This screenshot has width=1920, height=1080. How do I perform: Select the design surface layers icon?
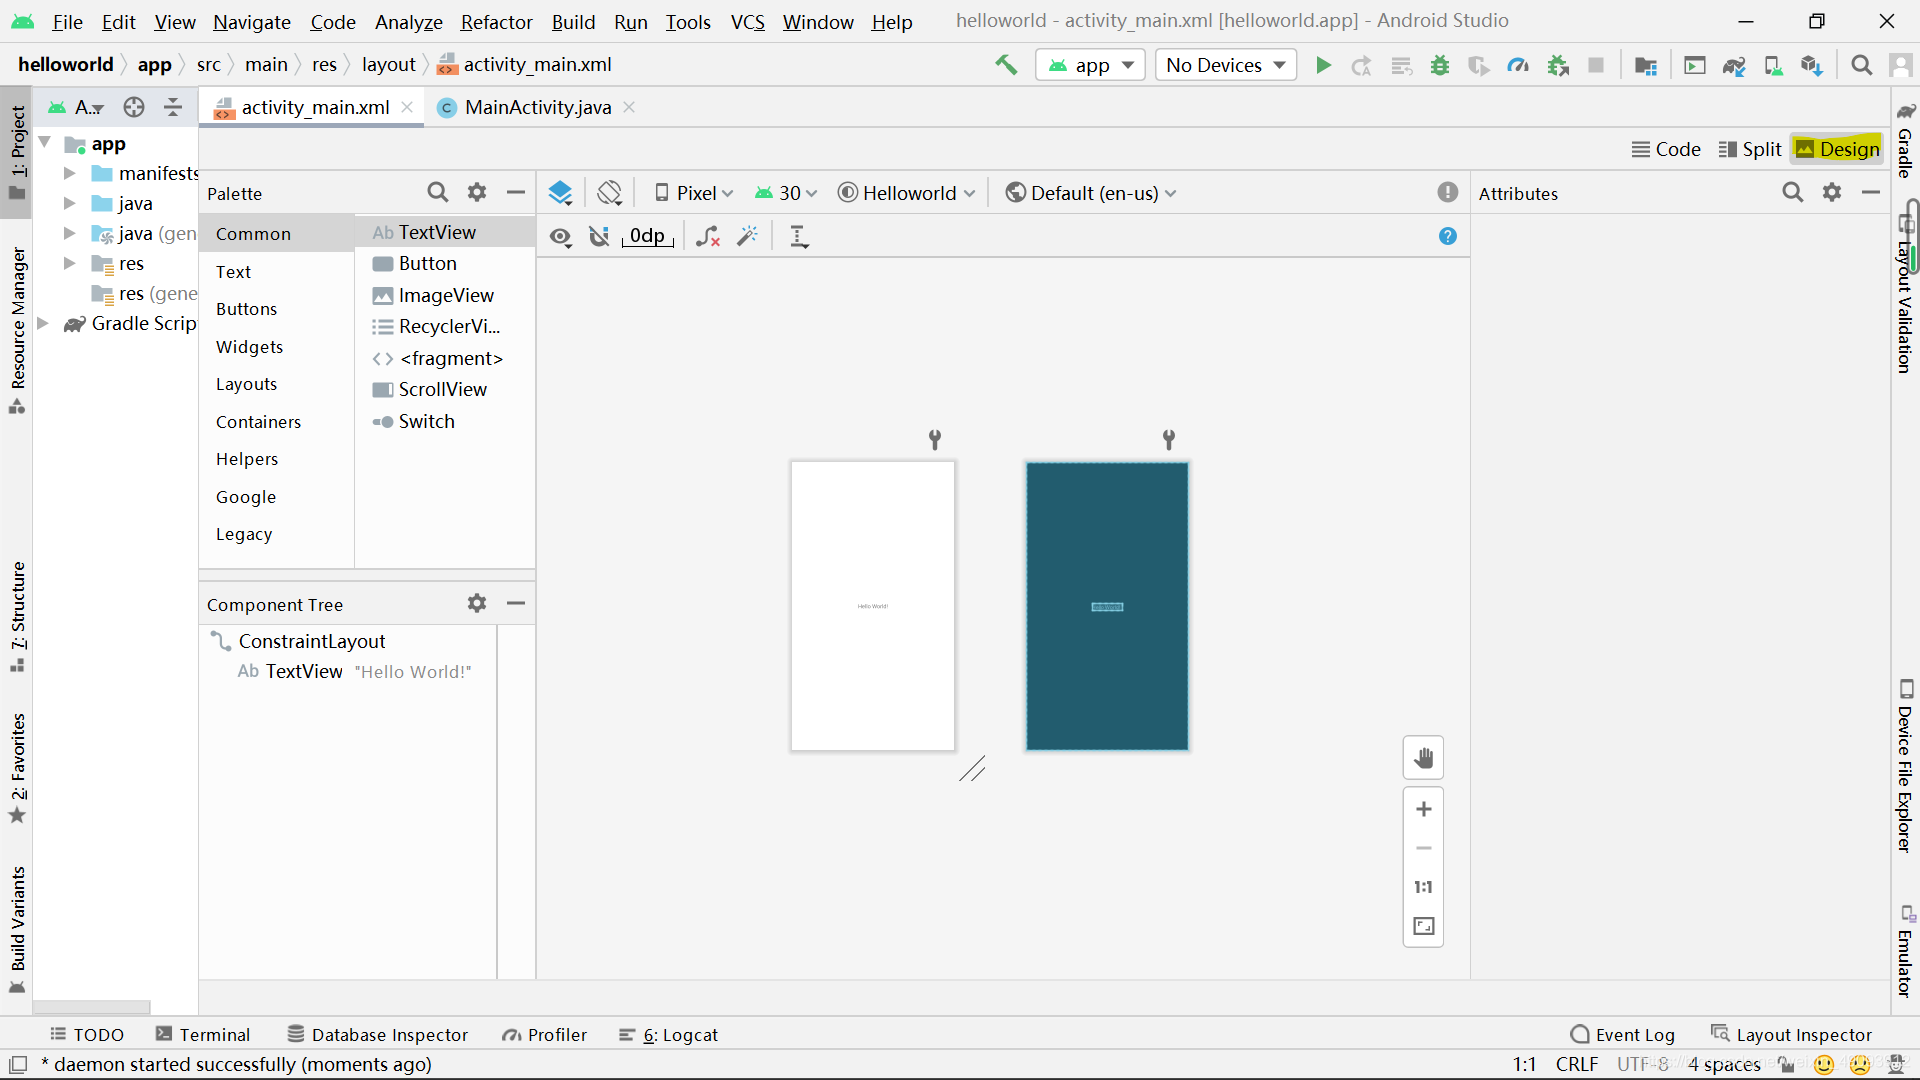560,193
